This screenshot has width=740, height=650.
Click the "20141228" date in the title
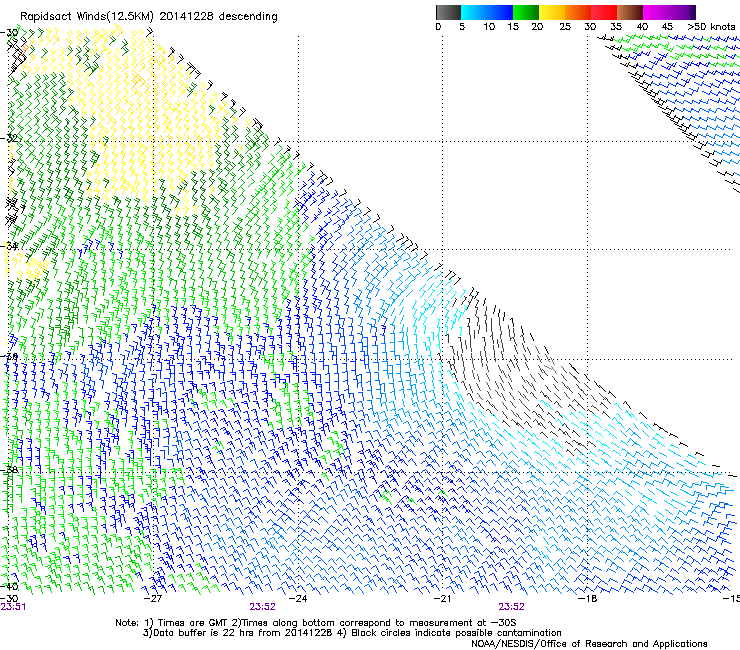(187, 17)
